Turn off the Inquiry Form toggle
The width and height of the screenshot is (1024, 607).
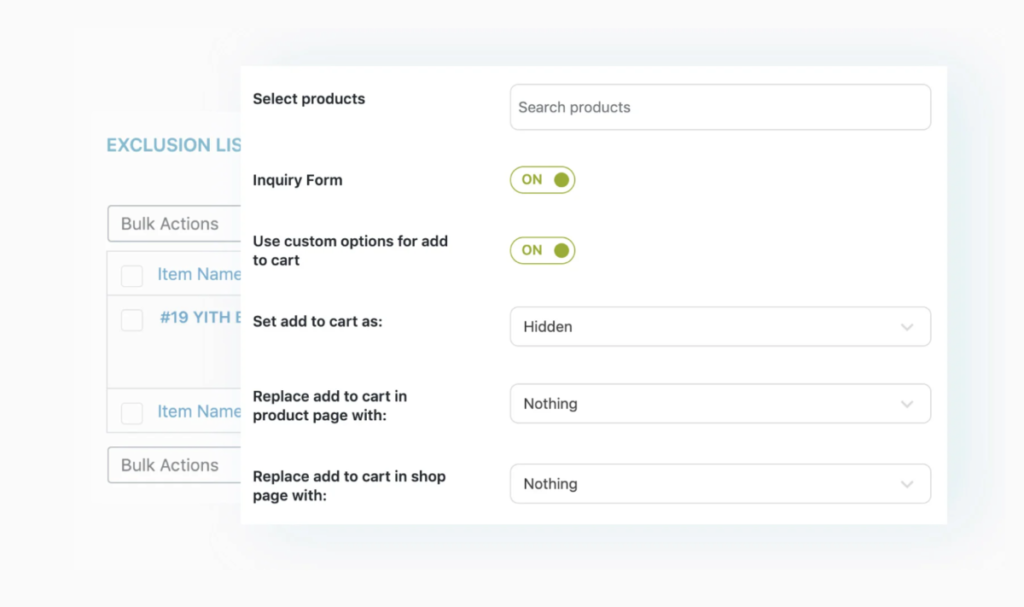[542, 180]
